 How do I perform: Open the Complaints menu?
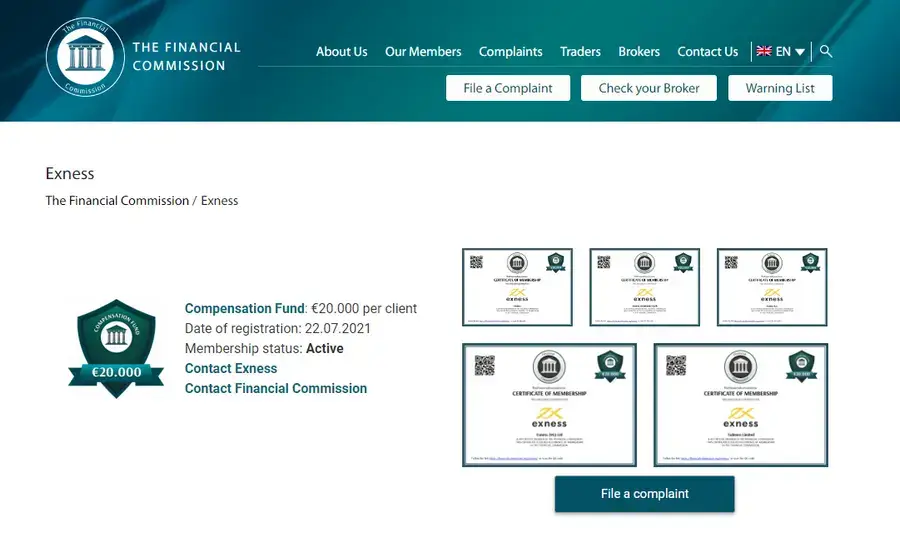[x=510, y=52]
